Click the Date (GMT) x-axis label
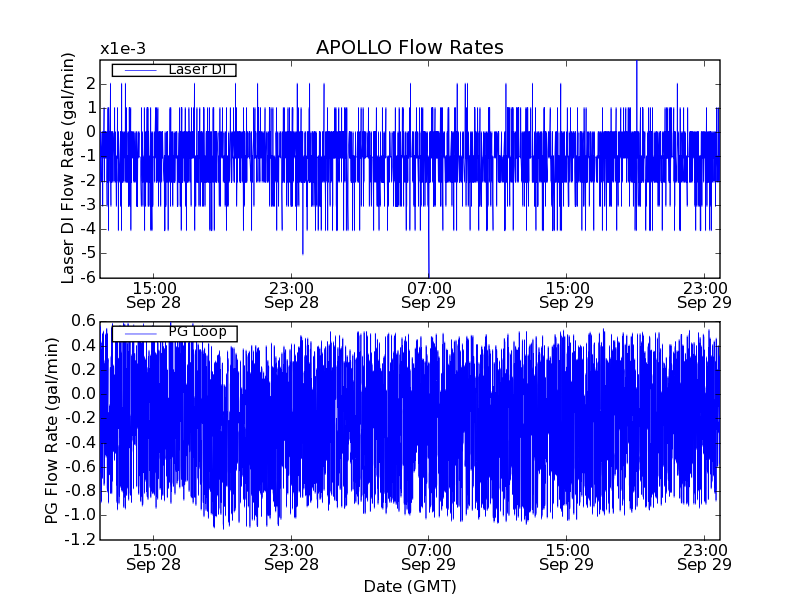 (x=409, y=586)
